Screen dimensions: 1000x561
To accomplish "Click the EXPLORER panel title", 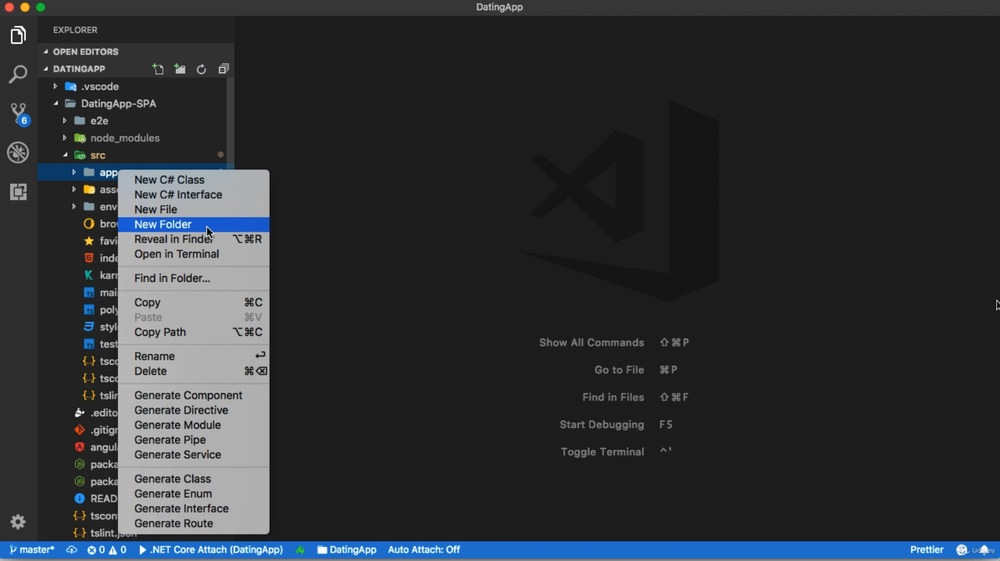I will click(x=75, y=30).
